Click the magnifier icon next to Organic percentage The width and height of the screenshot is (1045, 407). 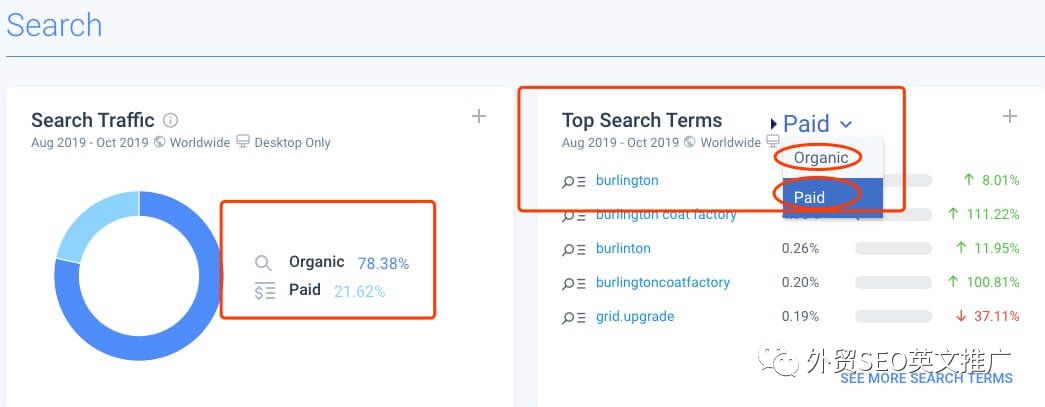[x=263, y=263]
